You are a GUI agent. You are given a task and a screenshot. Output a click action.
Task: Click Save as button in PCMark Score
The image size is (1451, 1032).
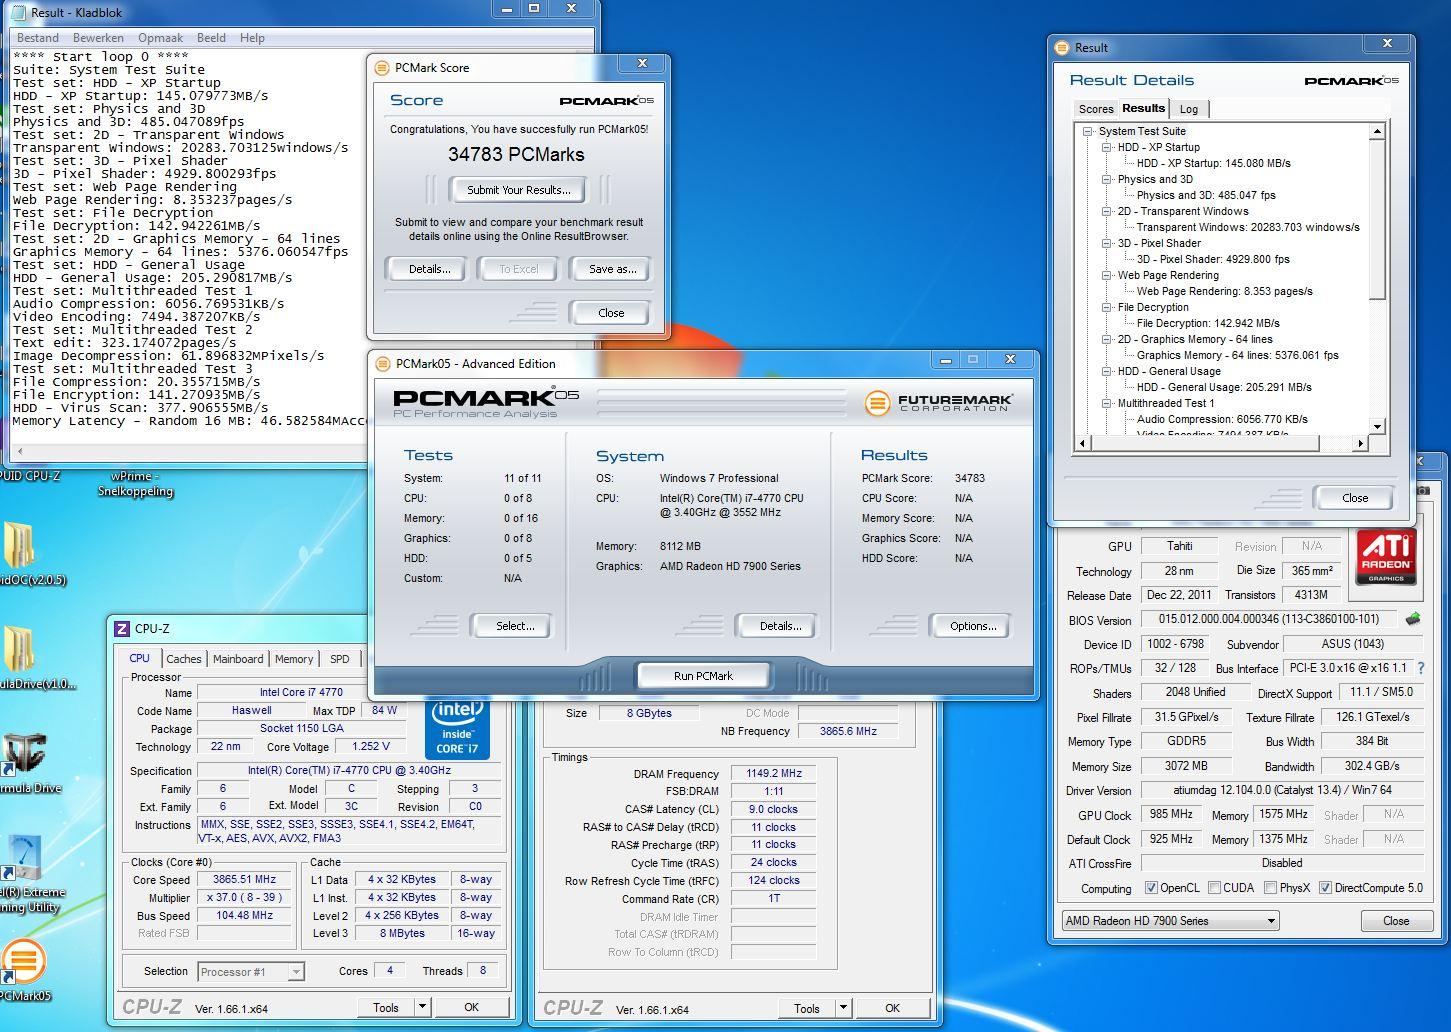coord(612,269)
